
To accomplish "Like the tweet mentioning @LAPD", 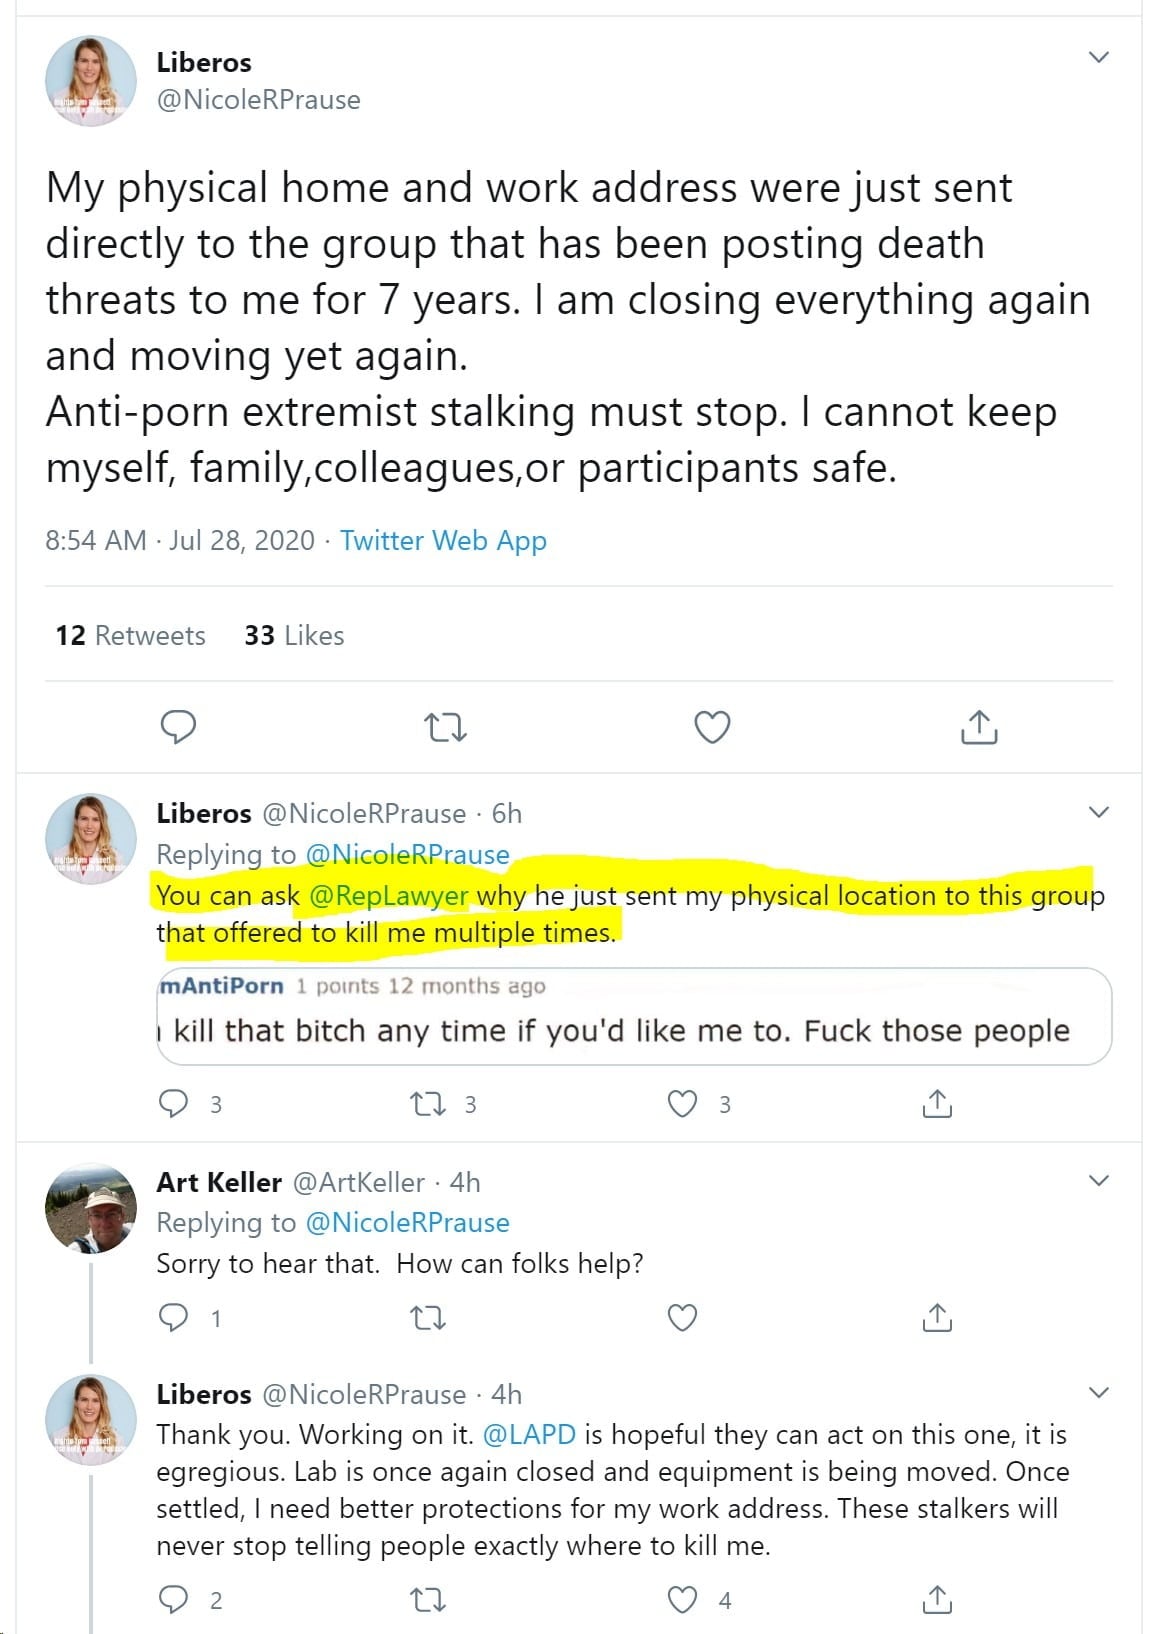I will coord(682,1600).
